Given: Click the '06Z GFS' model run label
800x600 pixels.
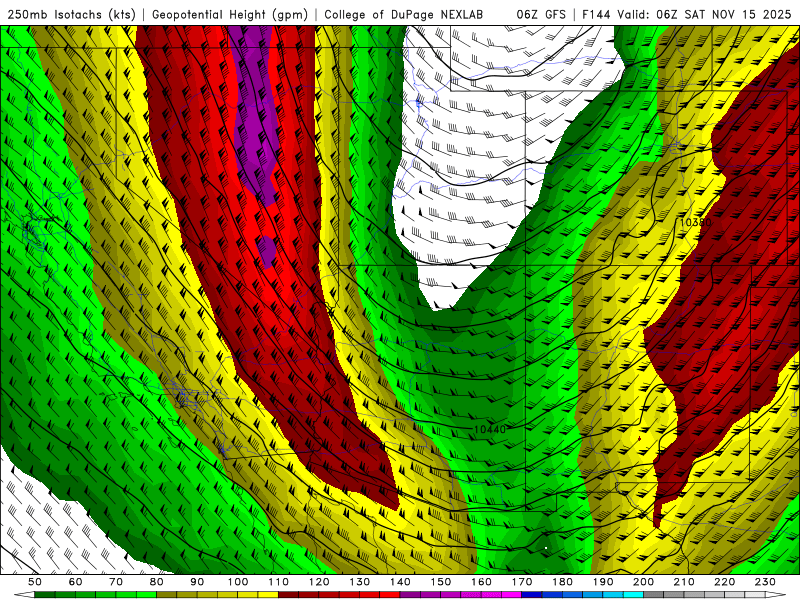Looking at the screenshot, I should (x=541, y=14).
